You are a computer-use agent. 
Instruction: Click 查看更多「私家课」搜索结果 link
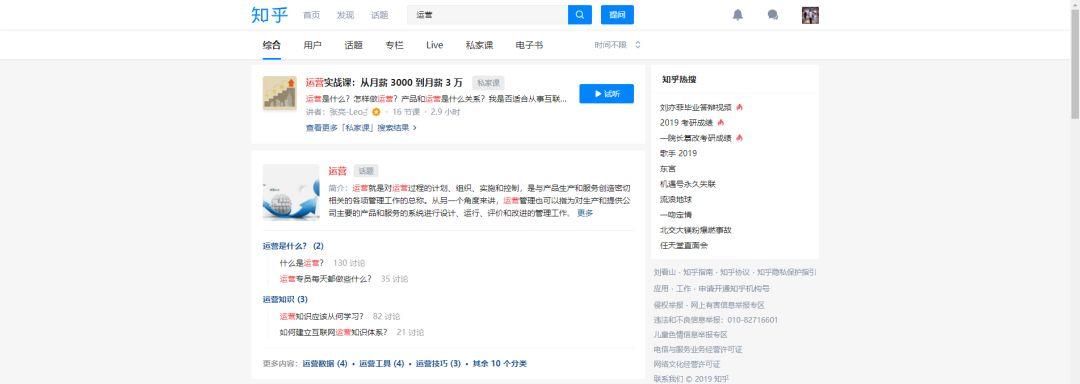(x=361, y=127)
